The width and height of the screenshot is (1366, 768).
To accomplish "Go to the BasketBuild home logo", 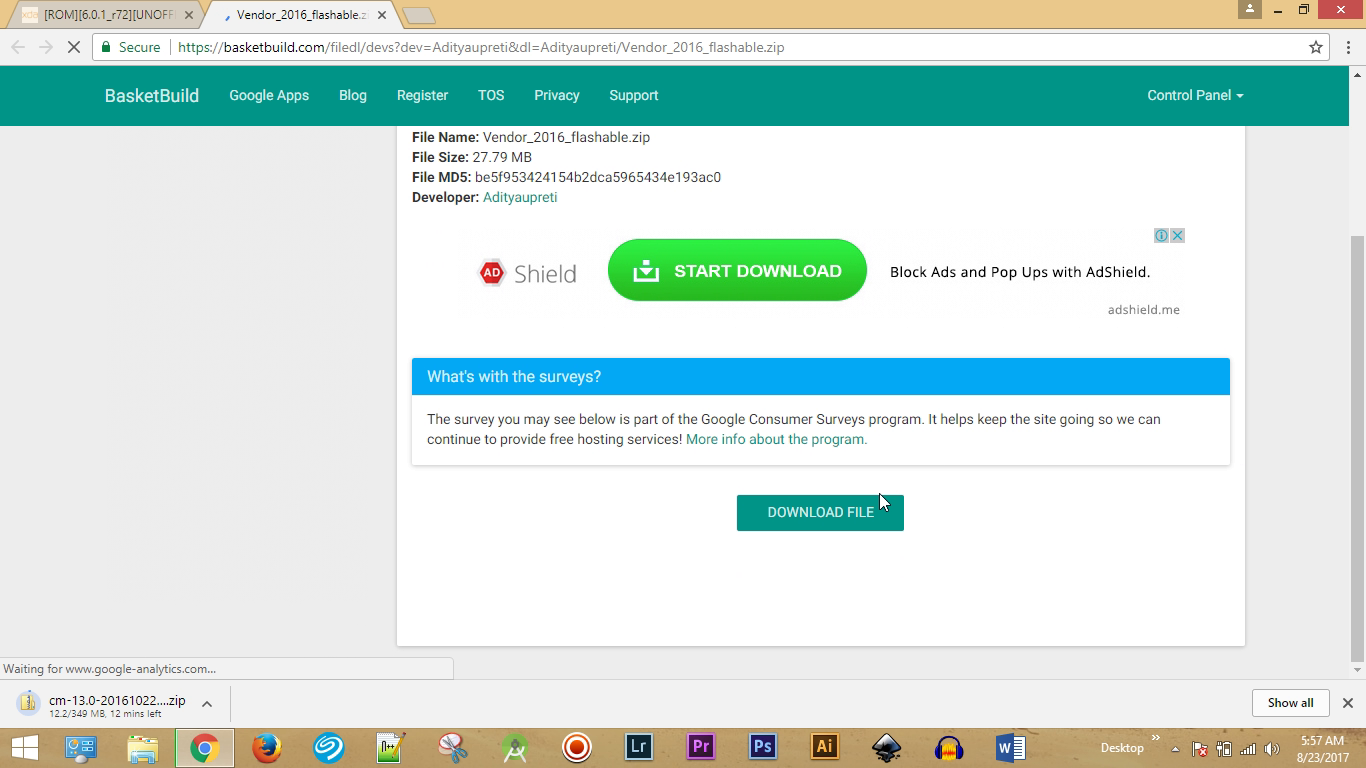I will pyautogui.click(x=152, y=95).
